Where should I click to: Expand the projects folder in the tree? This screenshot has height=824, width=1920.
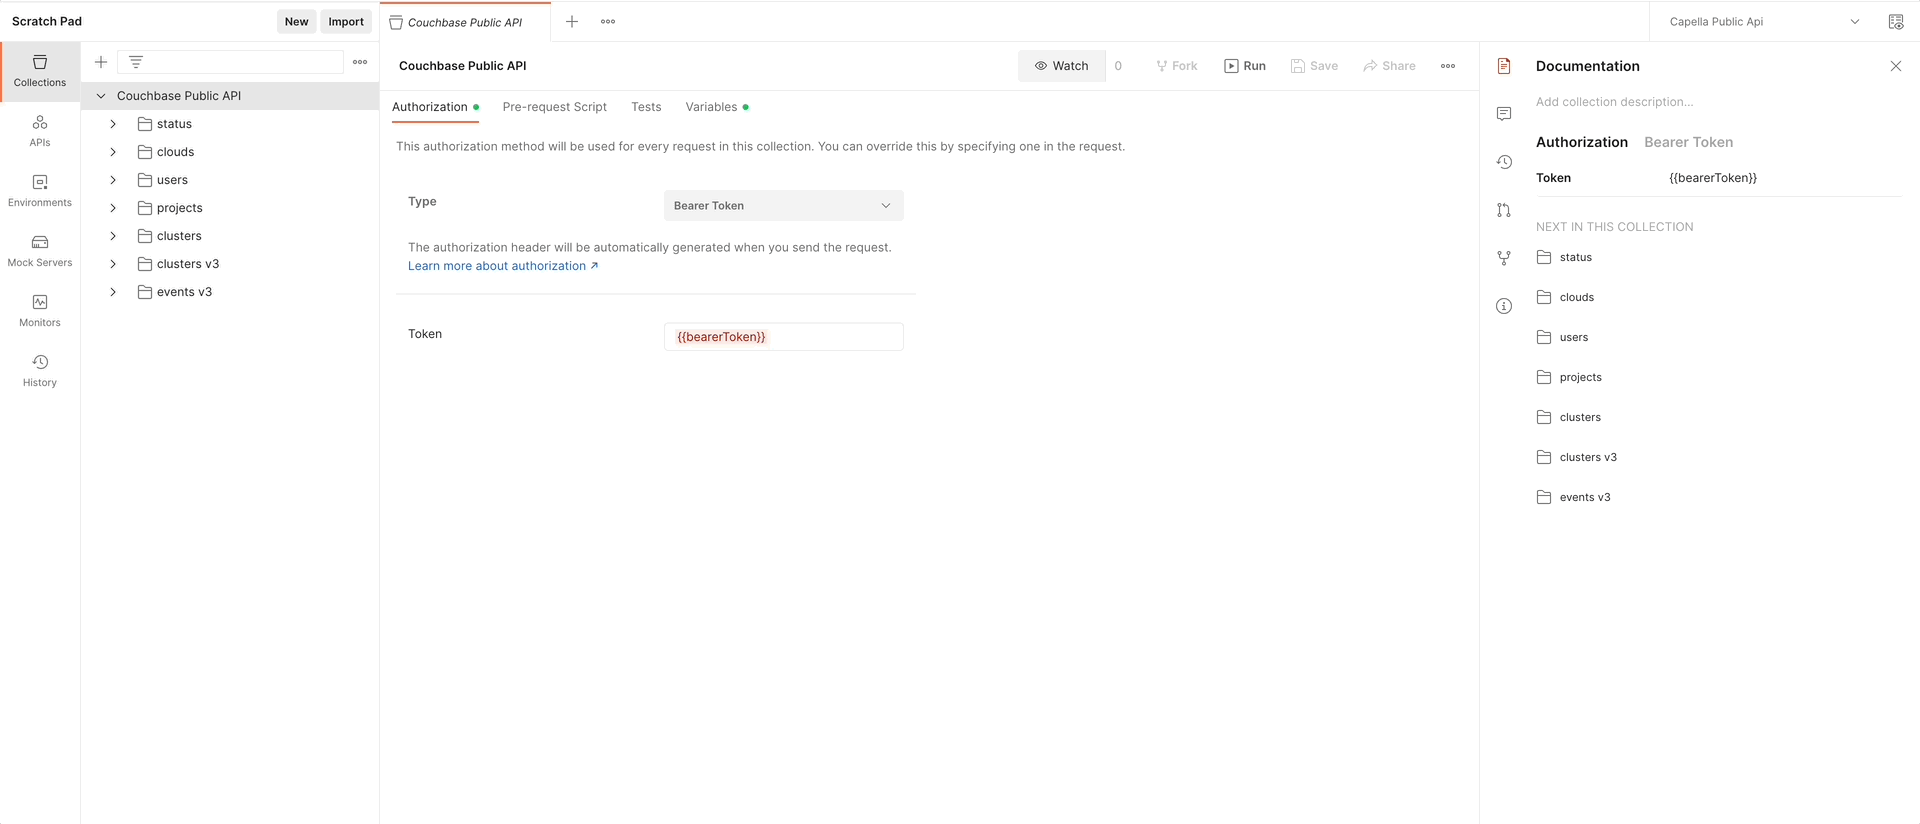click(113, 208)
